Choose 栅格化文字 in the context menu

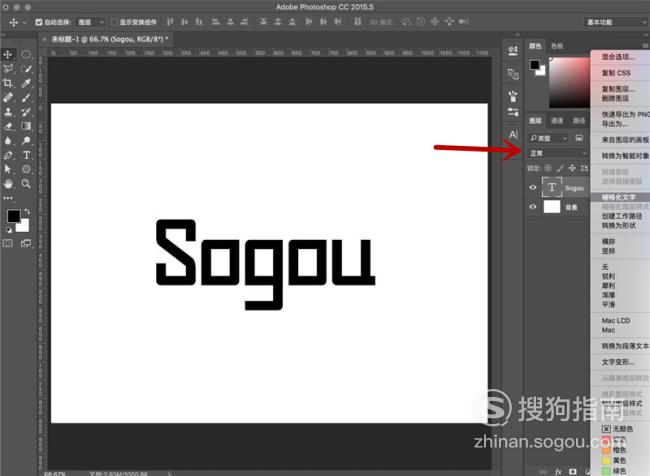point(620,197)
